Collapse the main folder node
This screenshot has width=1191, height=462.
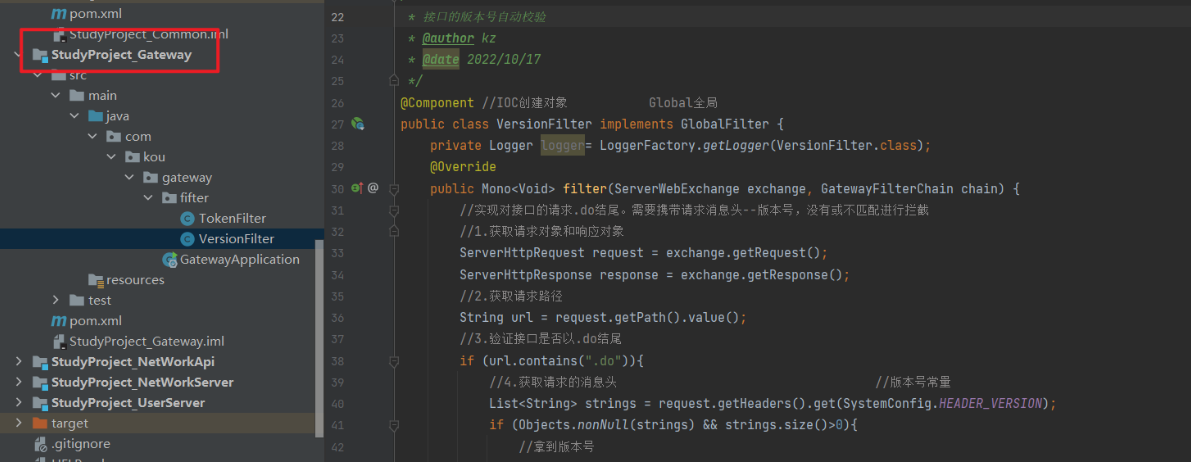55,96
